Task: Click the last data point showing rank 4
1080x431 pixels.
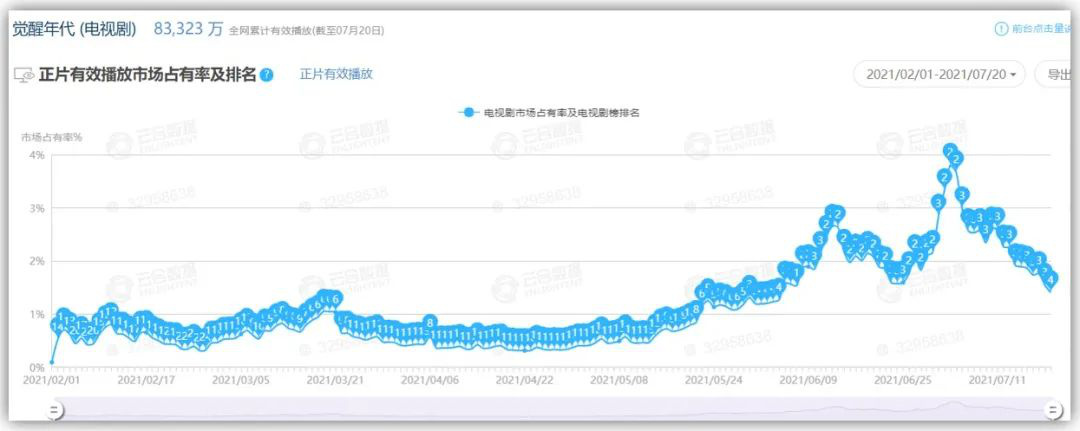Action: pos(1051,280)
